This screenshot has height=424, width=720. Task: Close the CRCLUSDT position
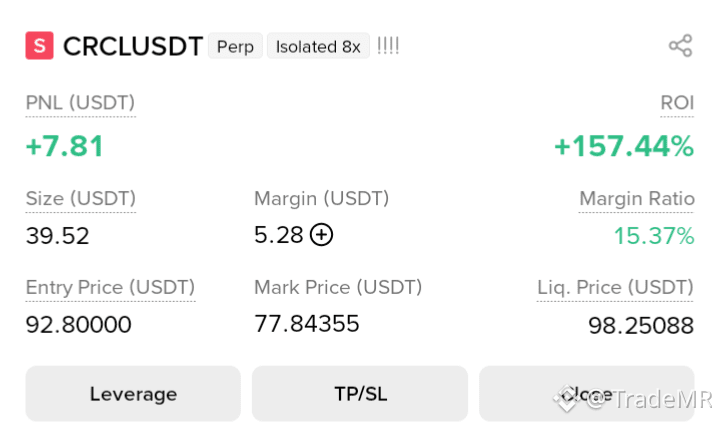587,394
